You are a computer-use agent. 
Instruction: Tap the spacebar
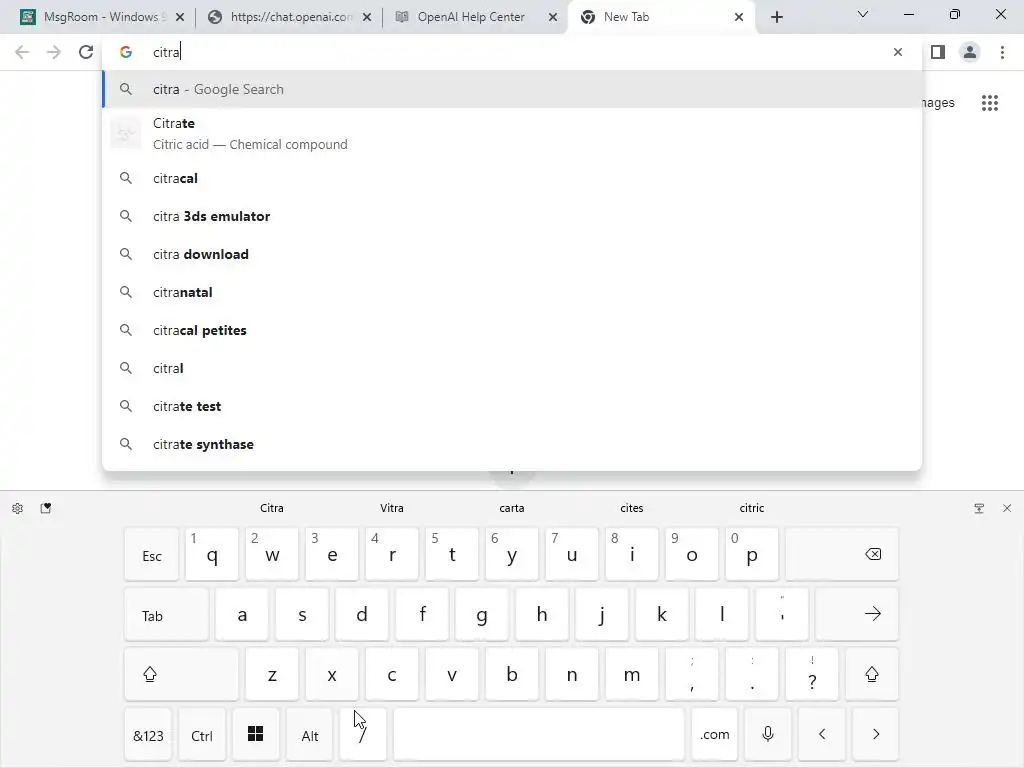[x=539, y=734]
